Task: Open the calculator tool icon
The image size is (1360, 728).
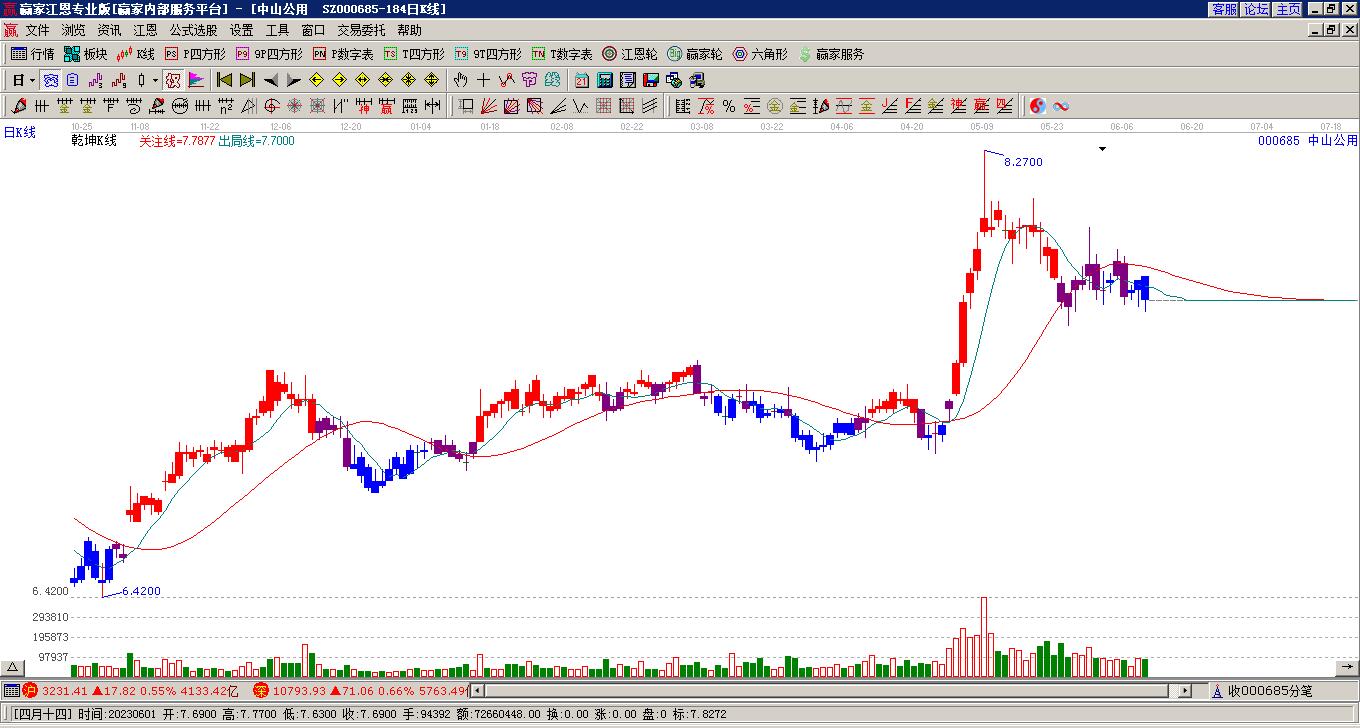Action: [x=605, y=80]
